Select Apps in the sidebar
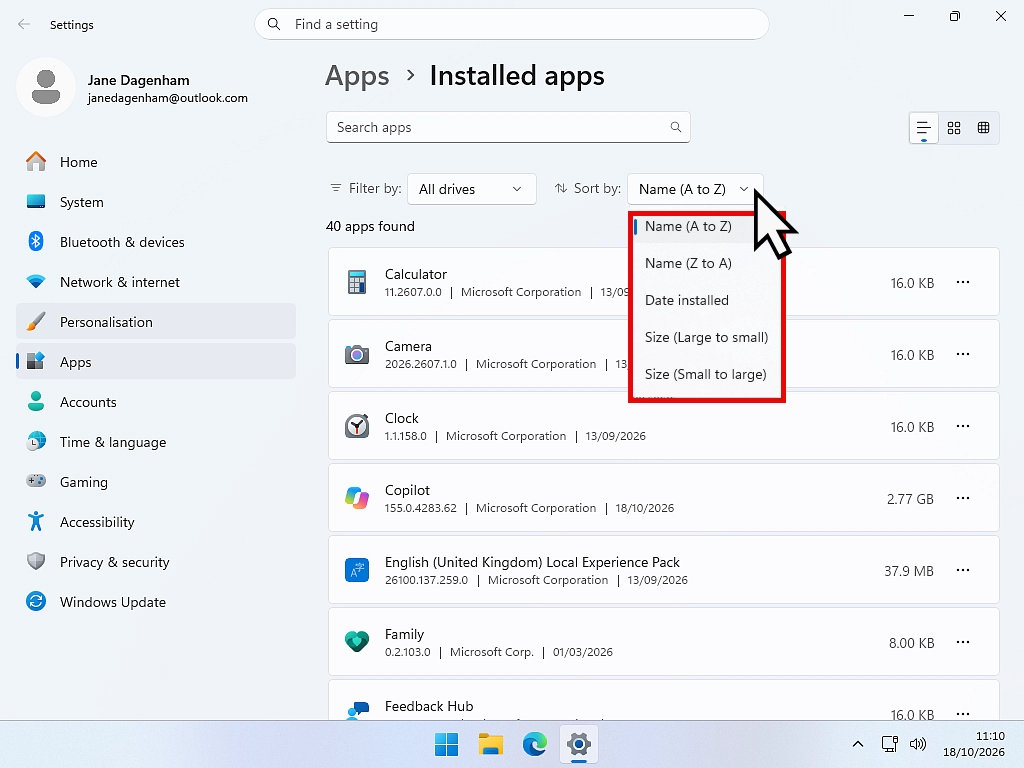 (155, 362)
